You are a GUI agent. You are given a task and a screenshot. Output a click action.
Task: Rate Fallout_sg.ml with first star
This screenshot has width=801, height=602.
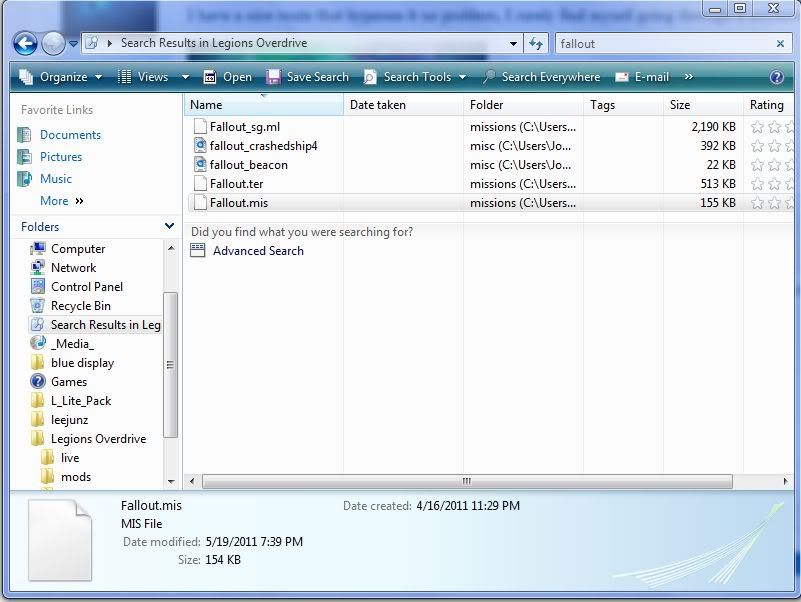(757, 127)
